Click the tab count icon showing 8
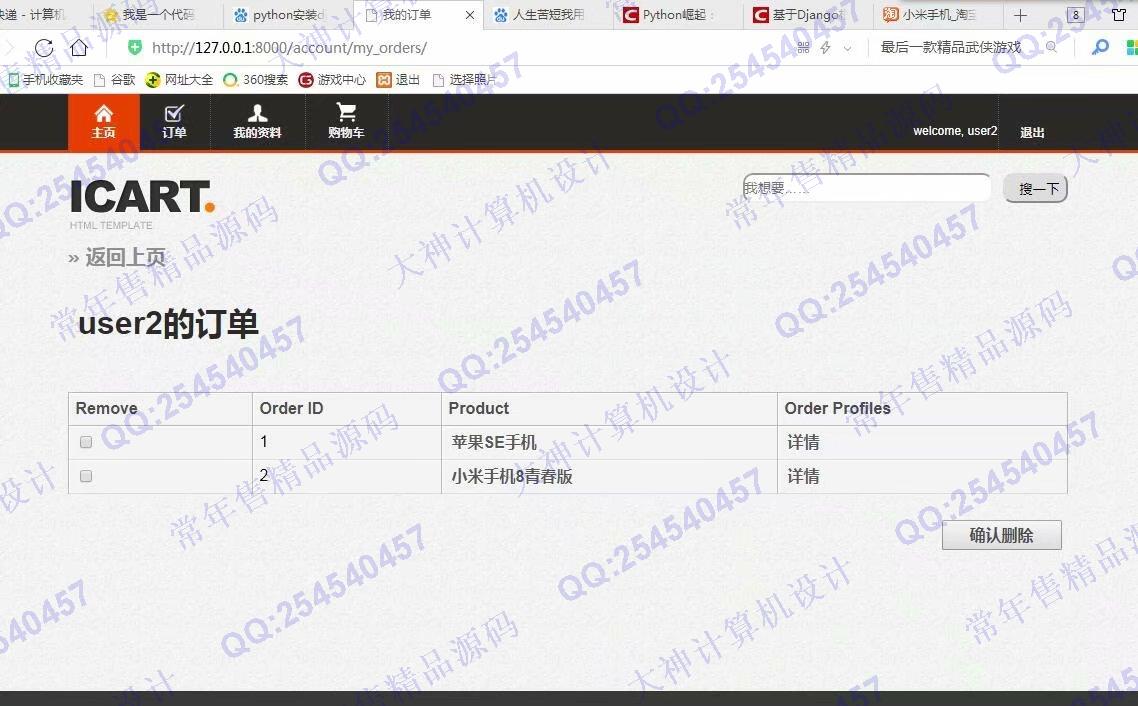This screenshot has height=706, width=1138. (x=1076, y=15)
